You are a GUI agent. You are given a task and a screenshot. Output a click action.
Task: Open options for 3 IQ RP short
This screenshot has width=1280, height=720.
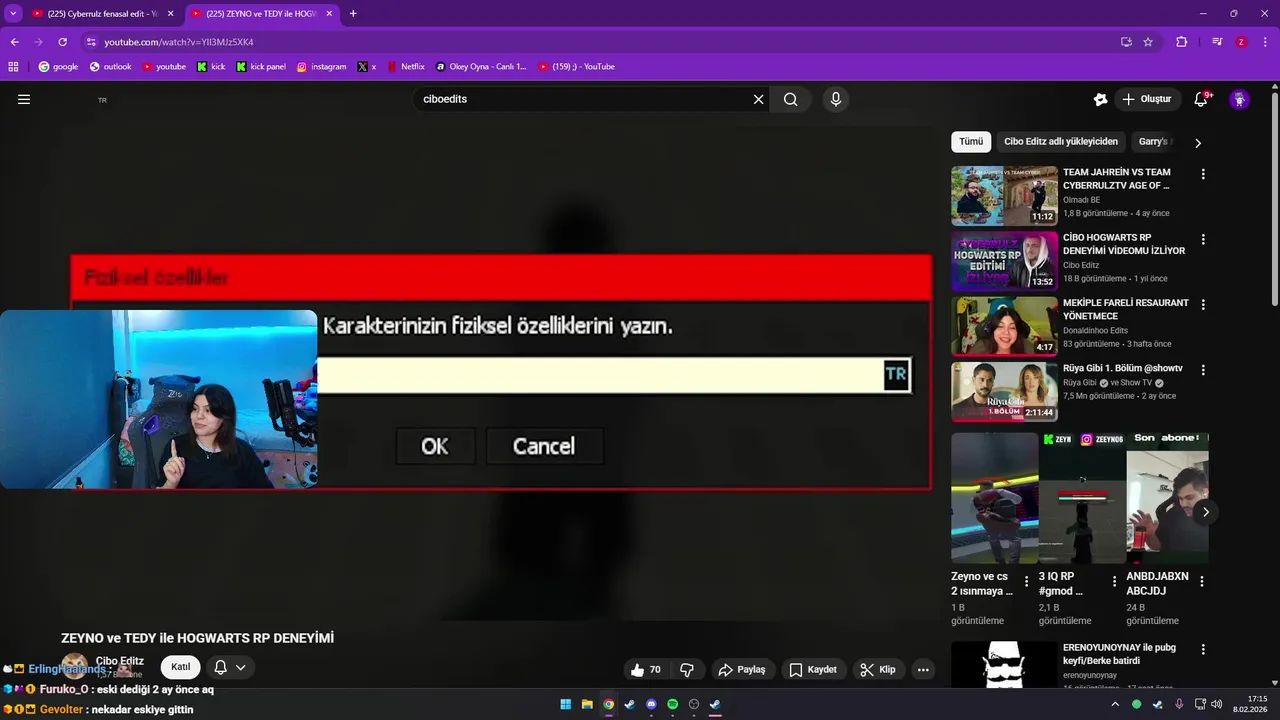click(x=1115, y=581)
